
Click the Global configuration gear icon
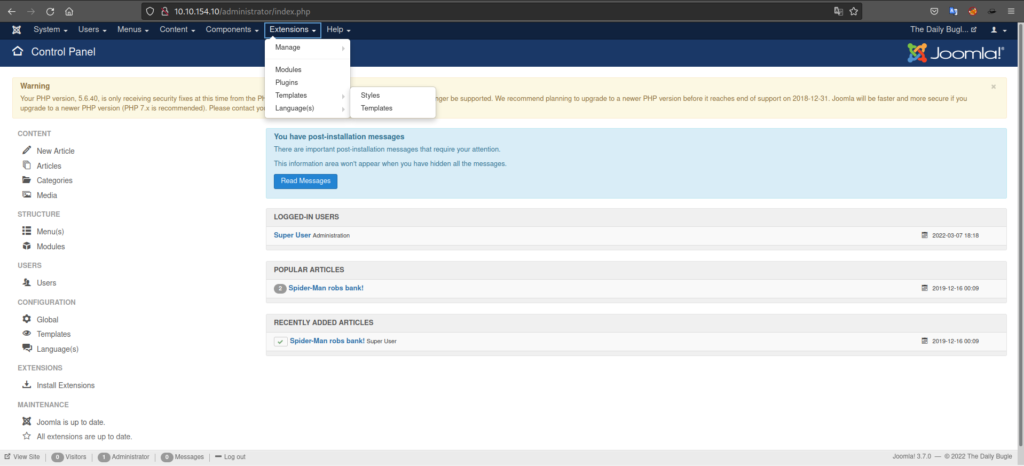pos(26,319)
